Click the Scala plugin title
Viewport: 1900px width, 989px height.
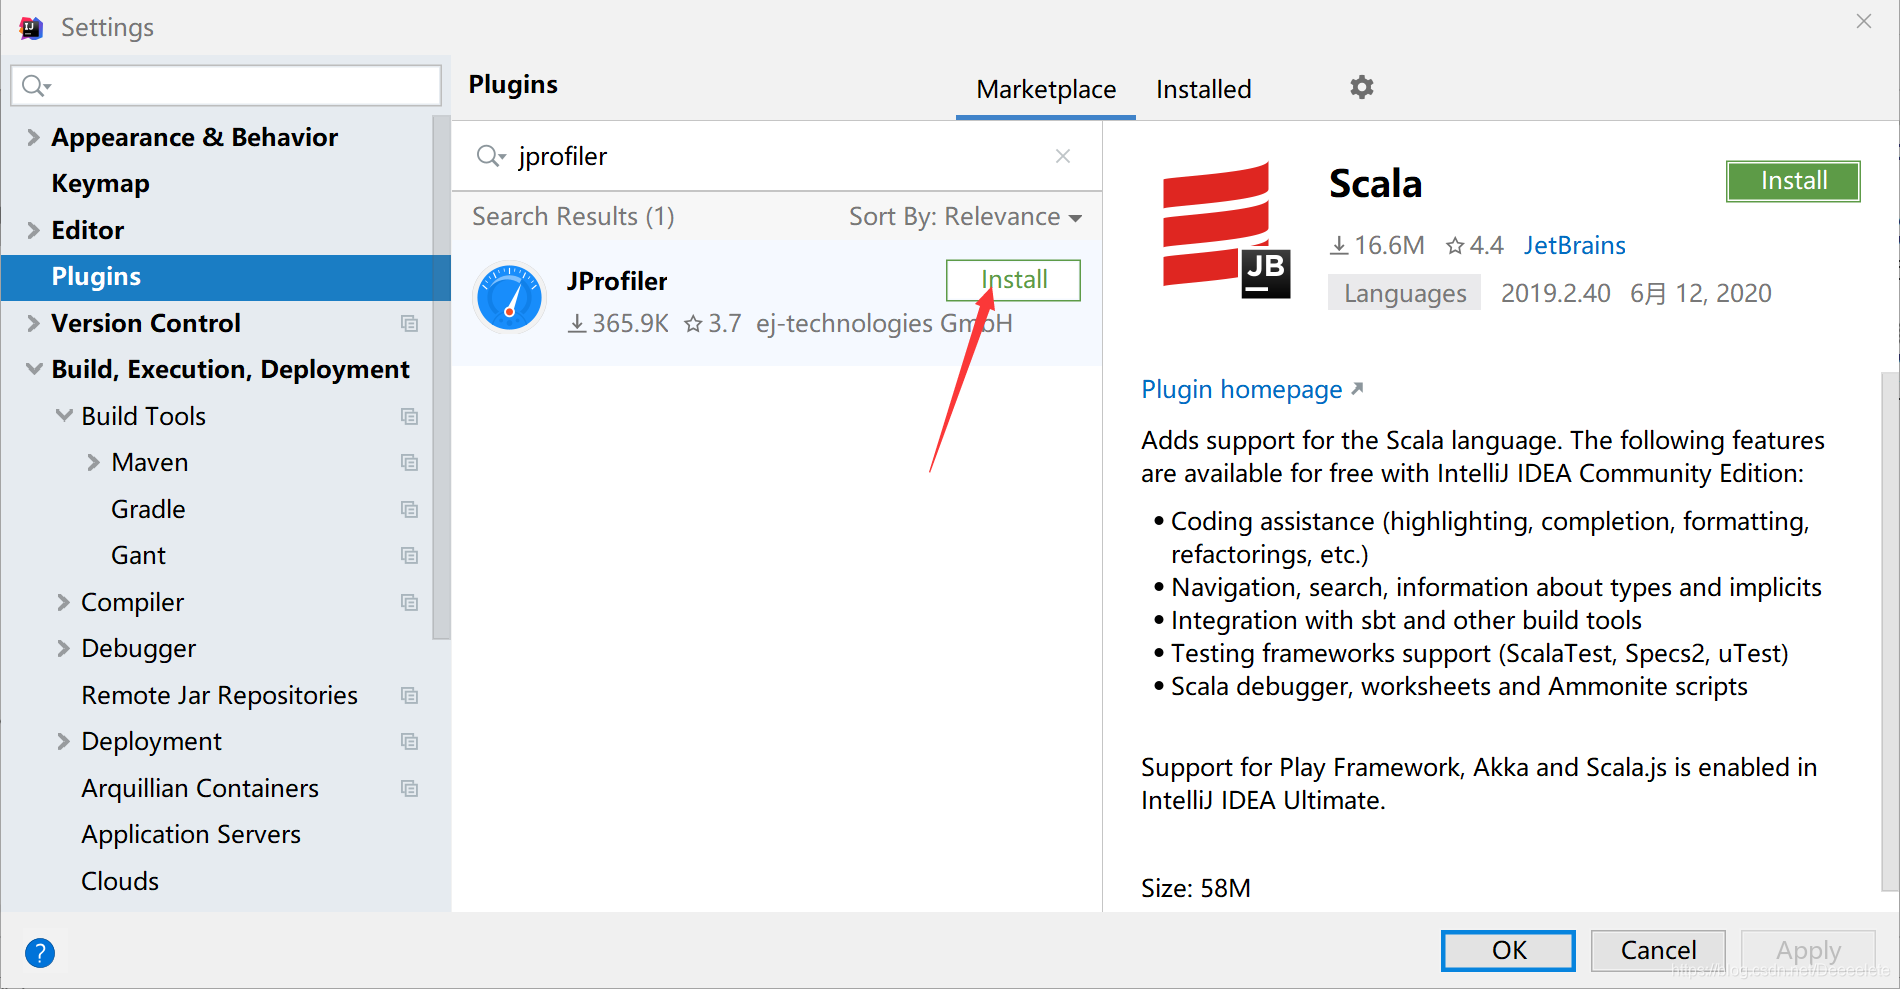tap(1375, 184)
